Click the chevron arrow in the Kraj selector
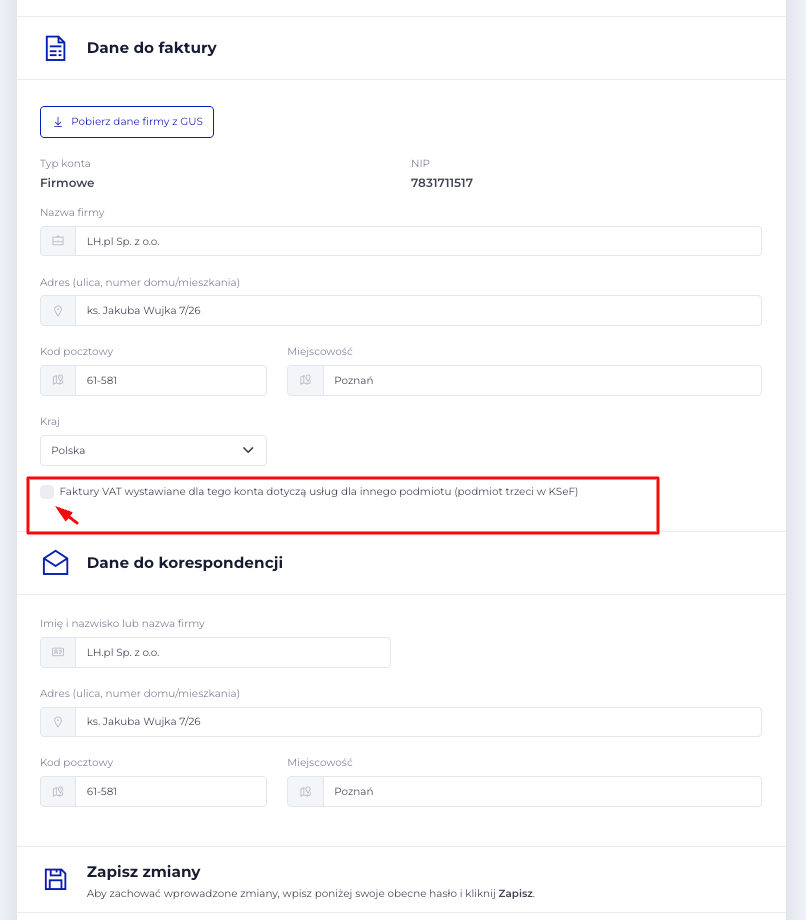806x920 pixels. click(x=249, y=450)
